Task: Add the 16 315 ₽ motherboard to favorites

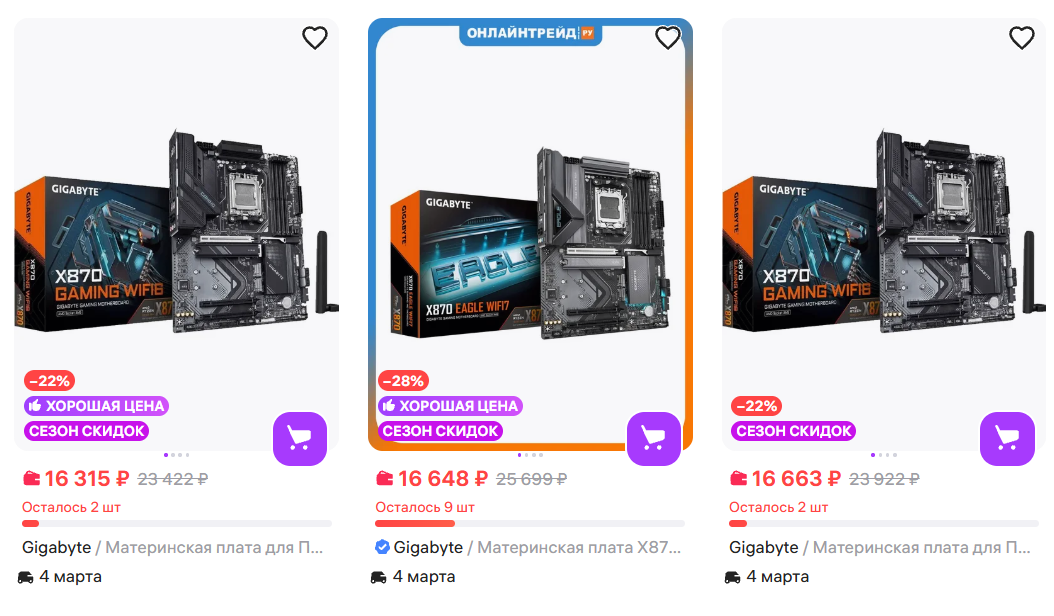Action: click(315, 38)
